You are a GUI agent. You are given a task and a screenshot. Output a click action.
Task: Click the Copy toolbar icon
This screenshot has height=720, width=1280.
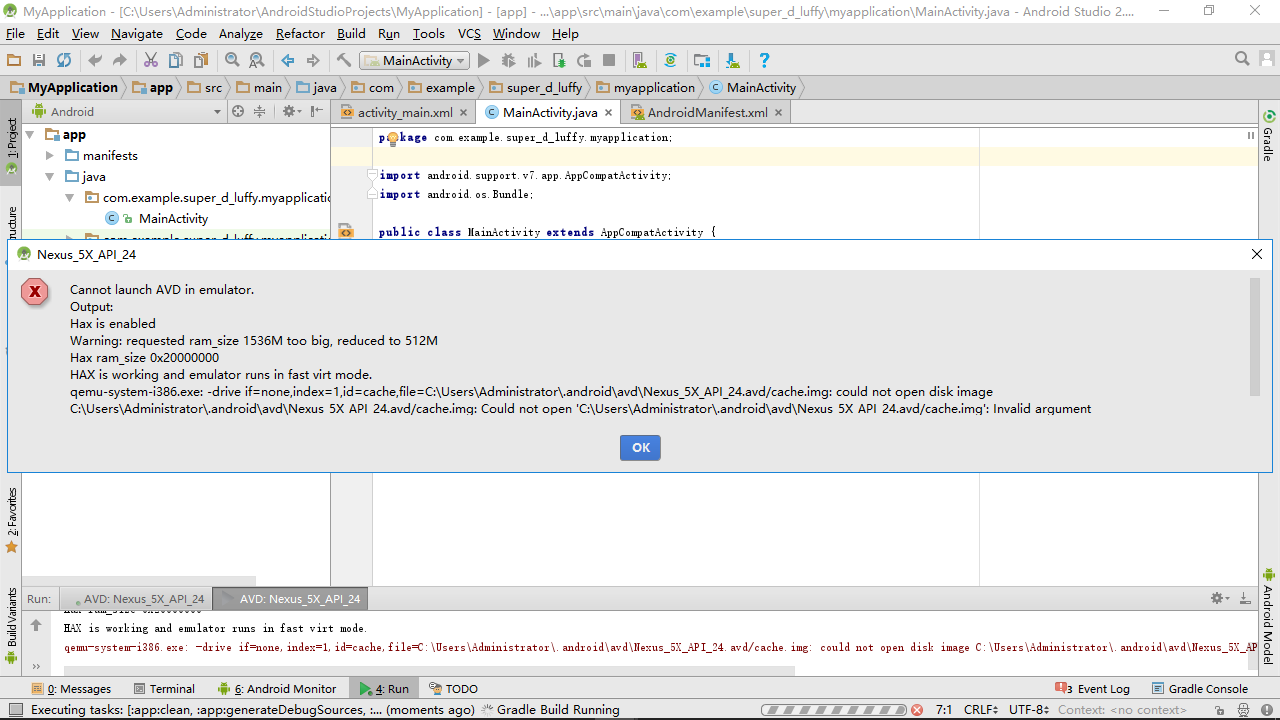coord(176,61)
